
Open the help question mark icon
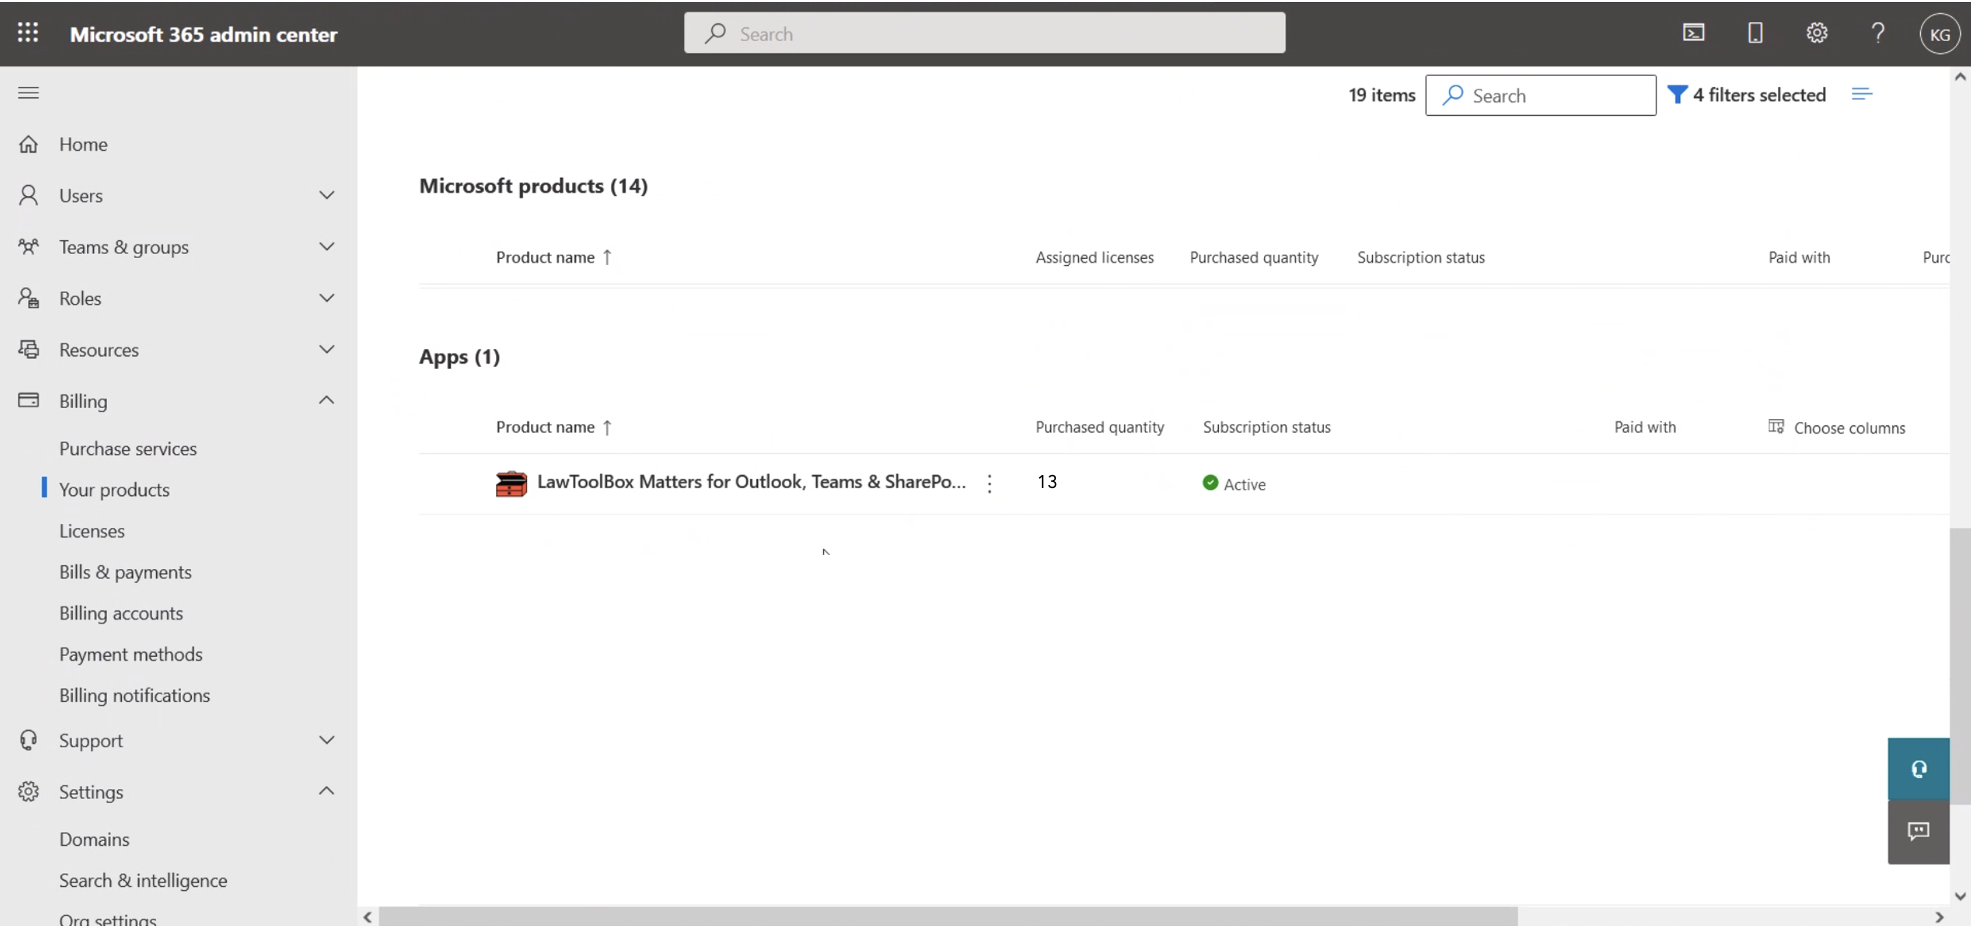pos(1878,33)
